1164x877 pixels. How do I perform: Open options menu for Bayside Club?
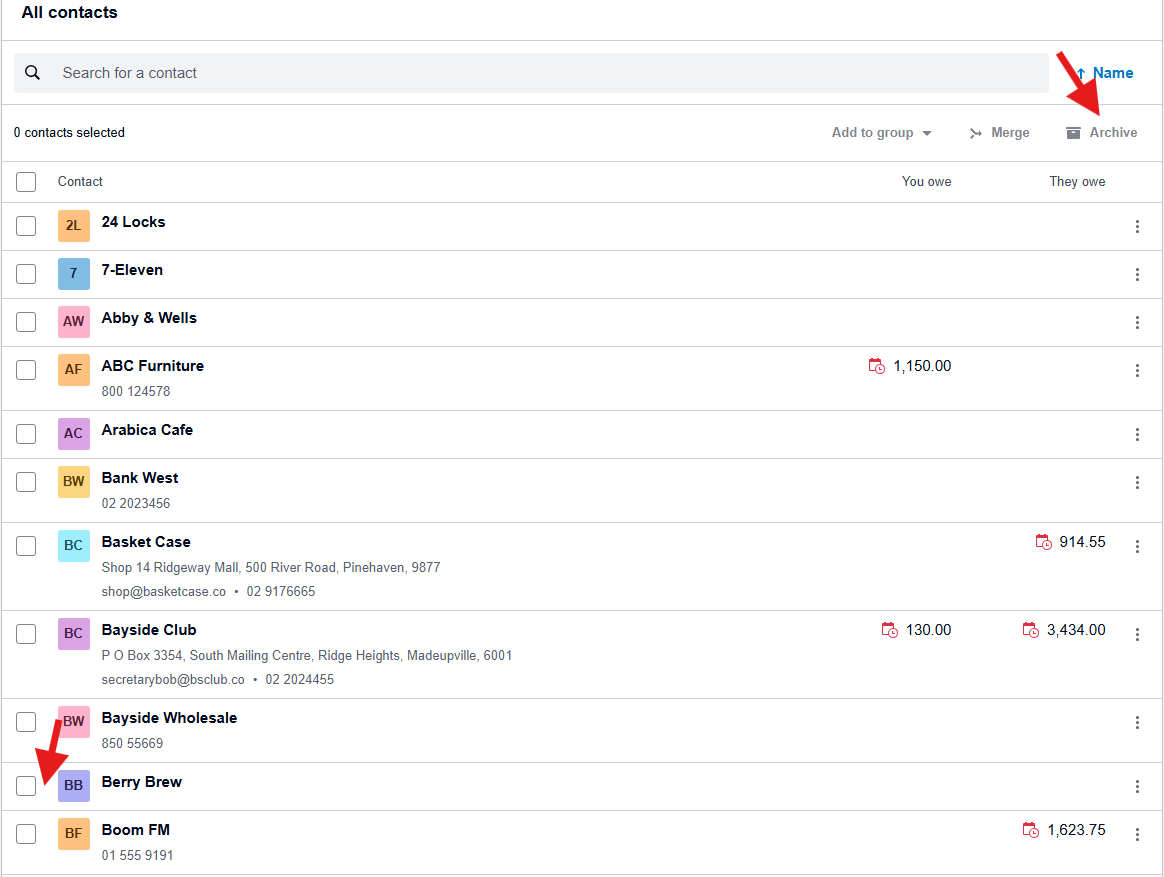pyautogui.click(x=1137, y=634)
